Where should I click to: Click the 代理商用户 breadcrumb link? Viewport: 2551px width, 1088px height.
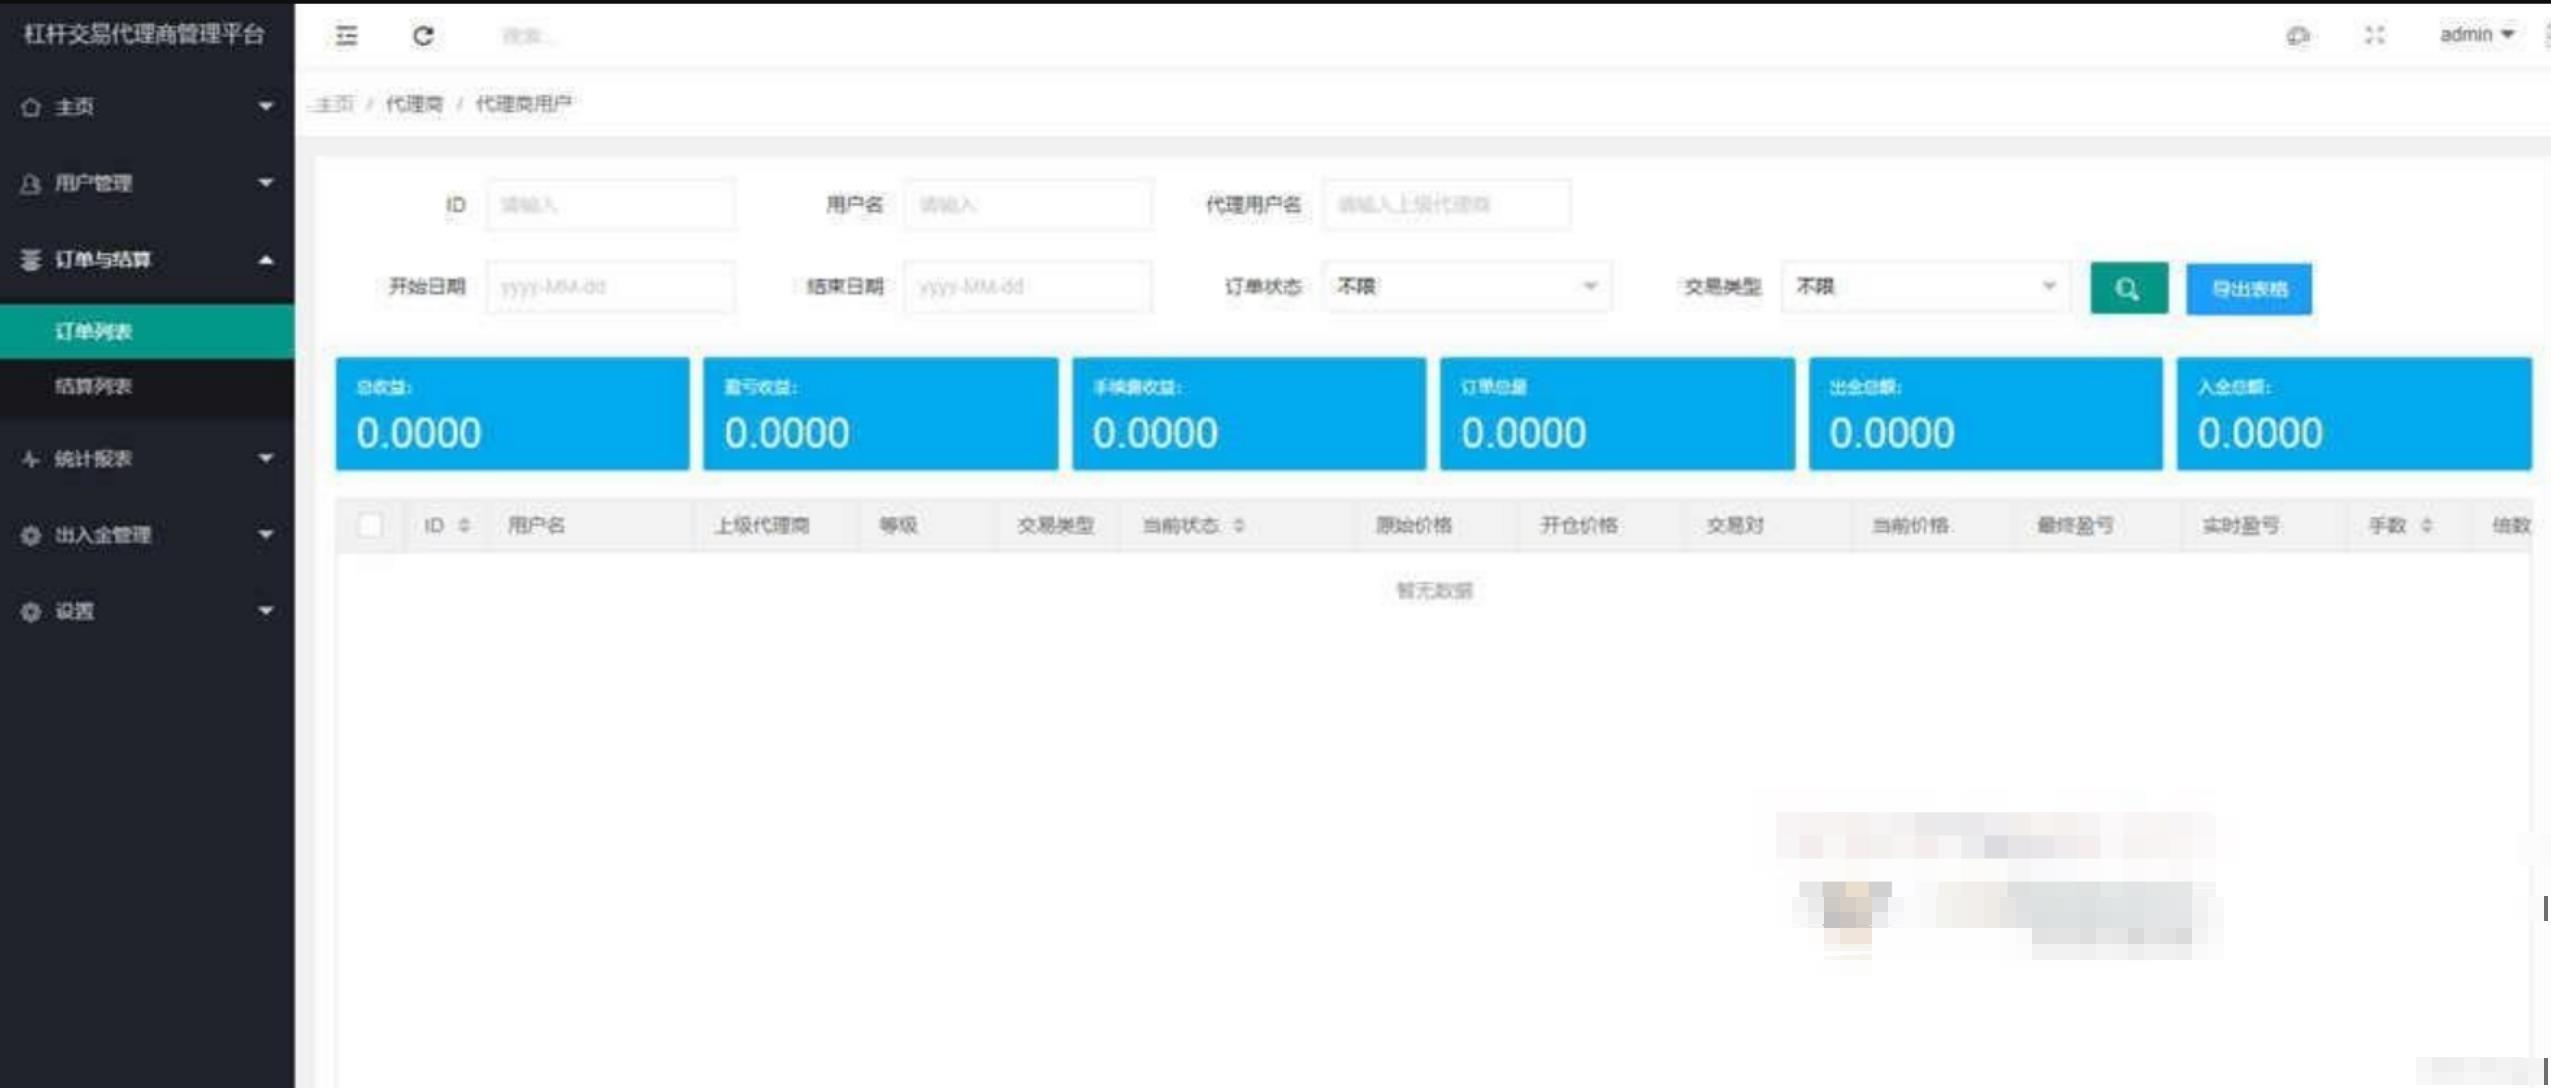tap(523, 104)
